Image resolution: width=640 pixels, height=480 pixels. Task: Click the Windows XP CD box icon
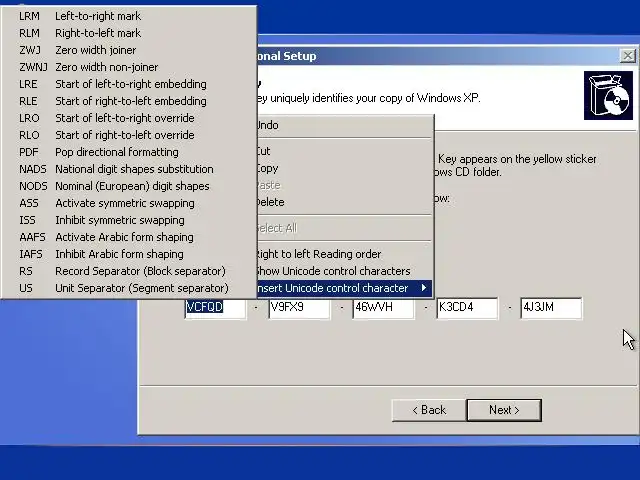[x=608, y=96]
